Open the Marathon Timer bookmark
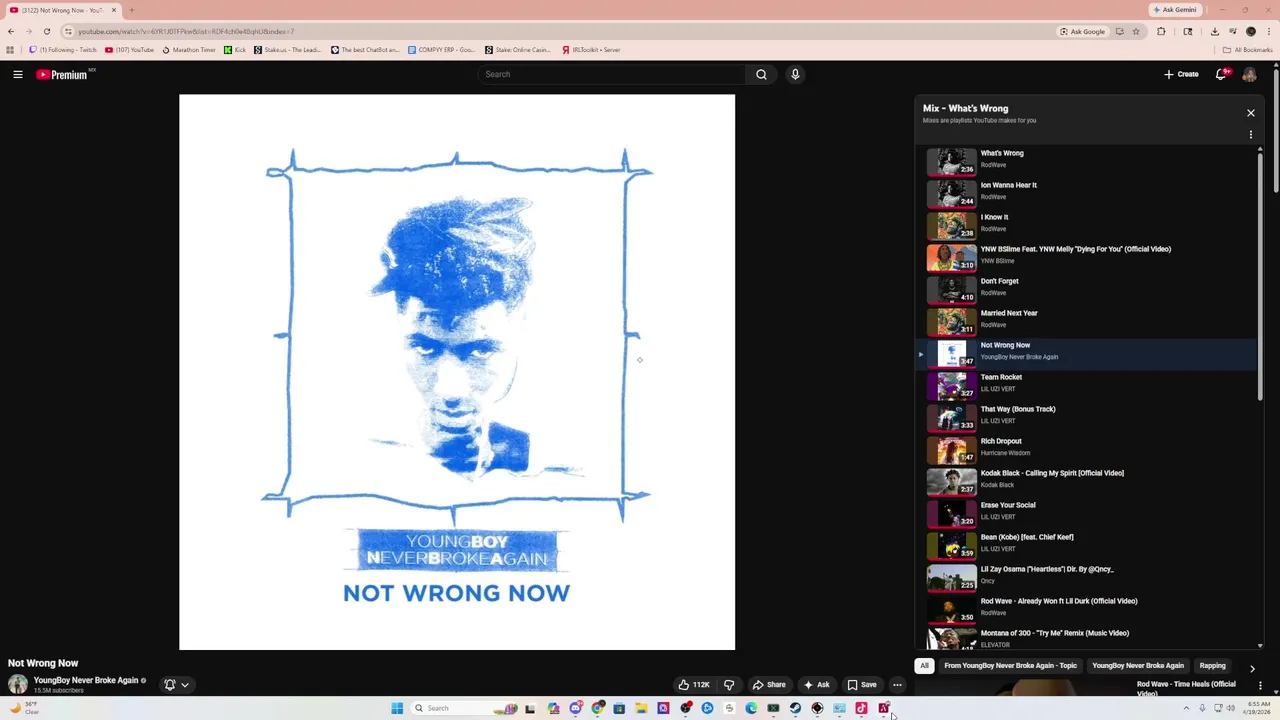The height and width of the screenshot is (720, 1280). coord(188,50)
